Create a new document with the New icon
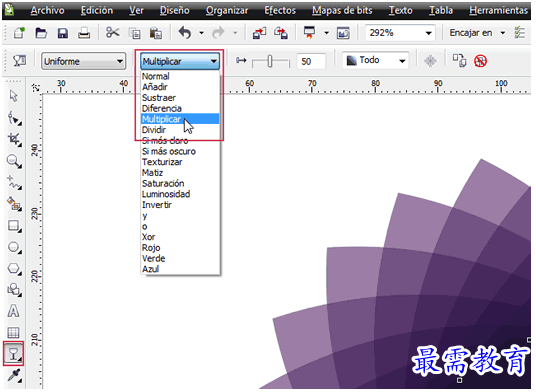This screenshot has height=392, width=536. click(19, 33)
